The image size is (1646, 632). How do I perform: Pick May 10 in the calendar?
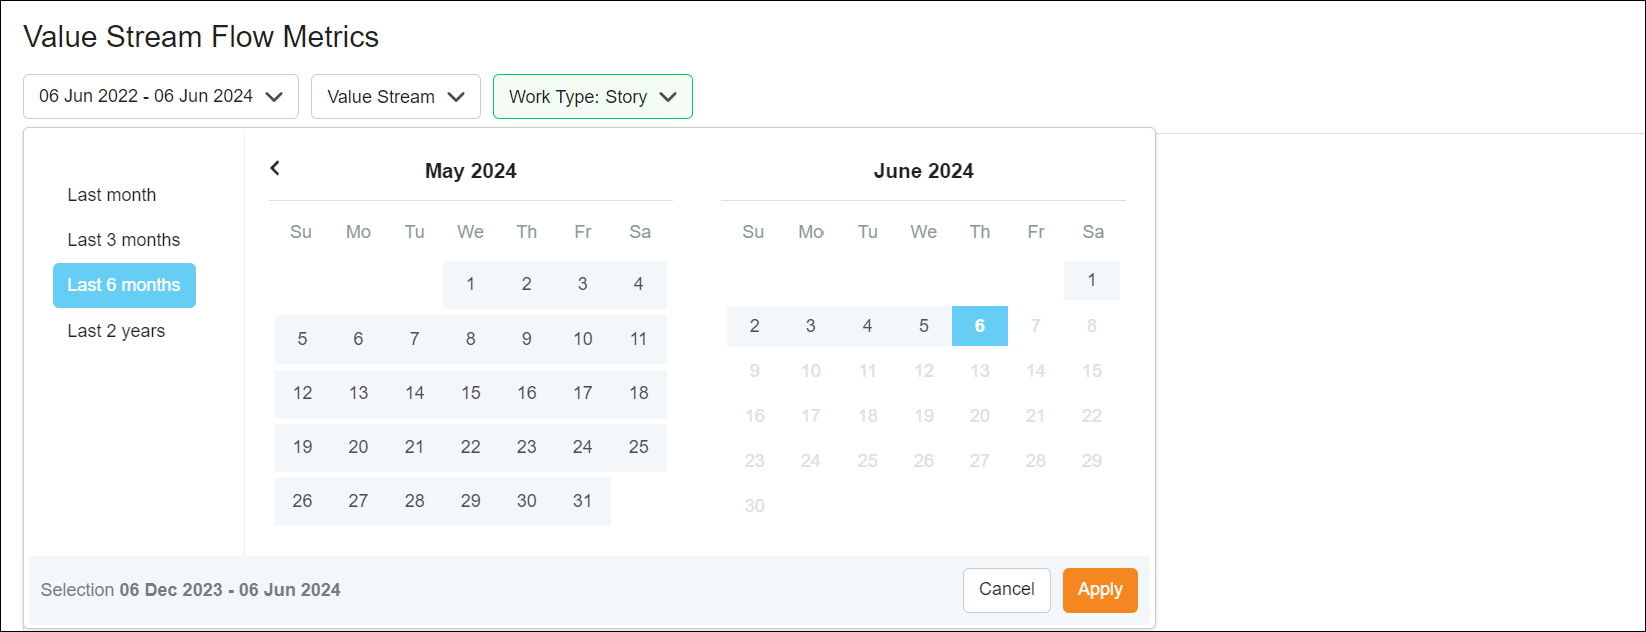(583, 339)
